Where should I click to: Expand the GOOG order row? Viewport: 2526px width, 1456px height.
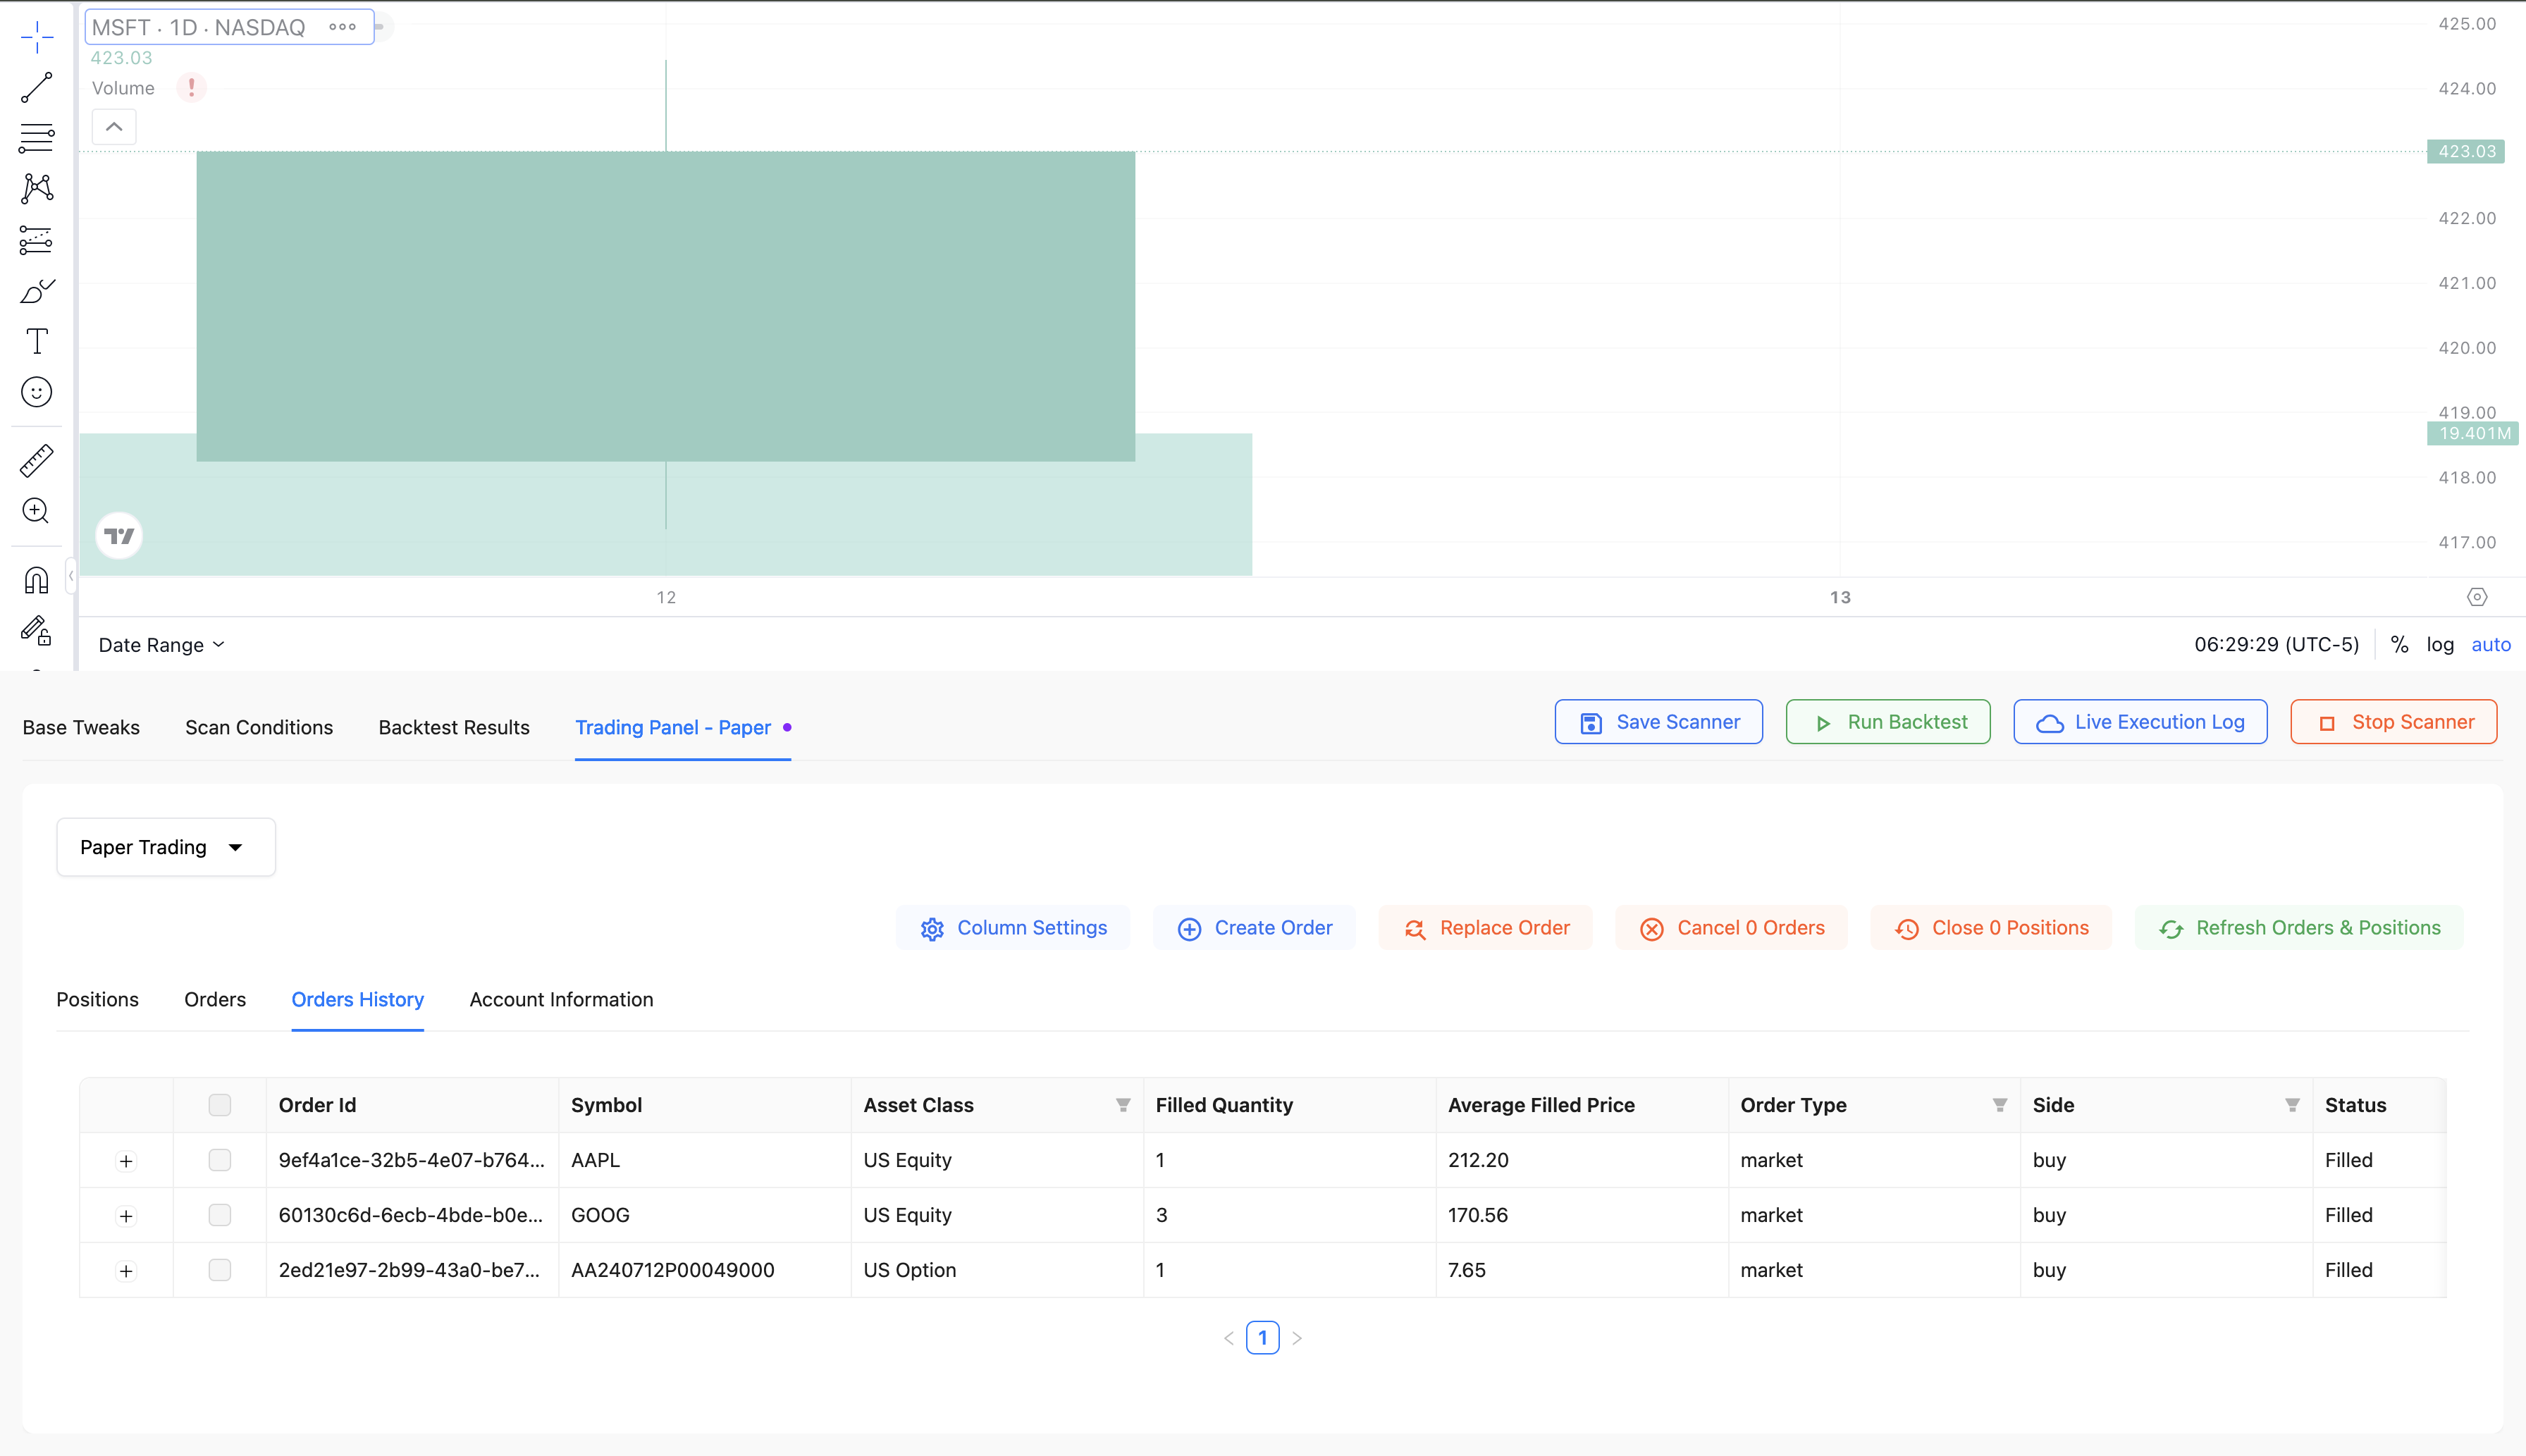(126, 1216)
